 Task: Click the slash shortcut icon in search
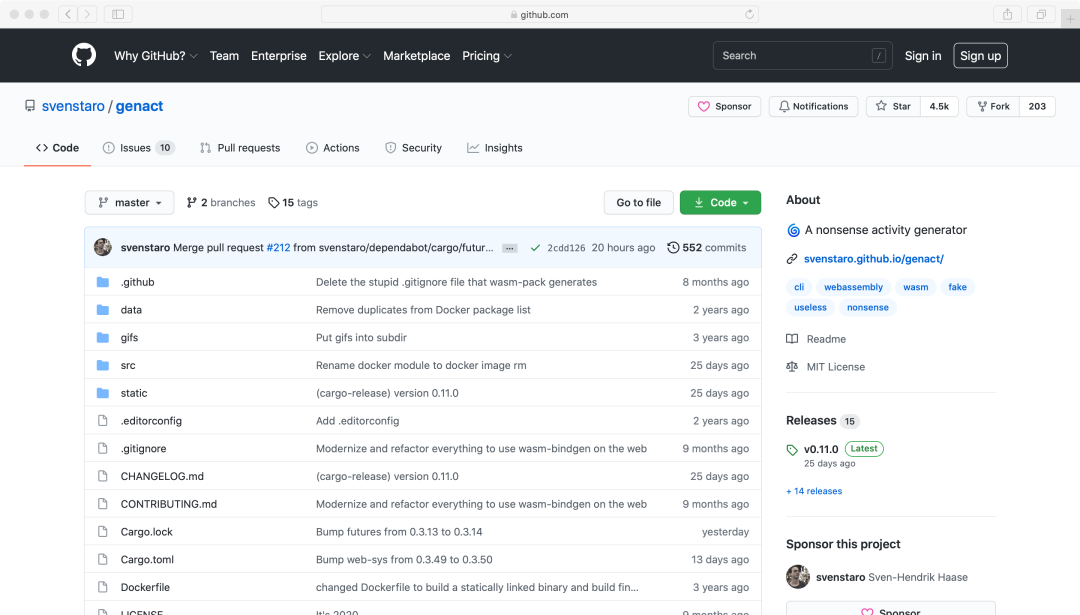[878, 56]
